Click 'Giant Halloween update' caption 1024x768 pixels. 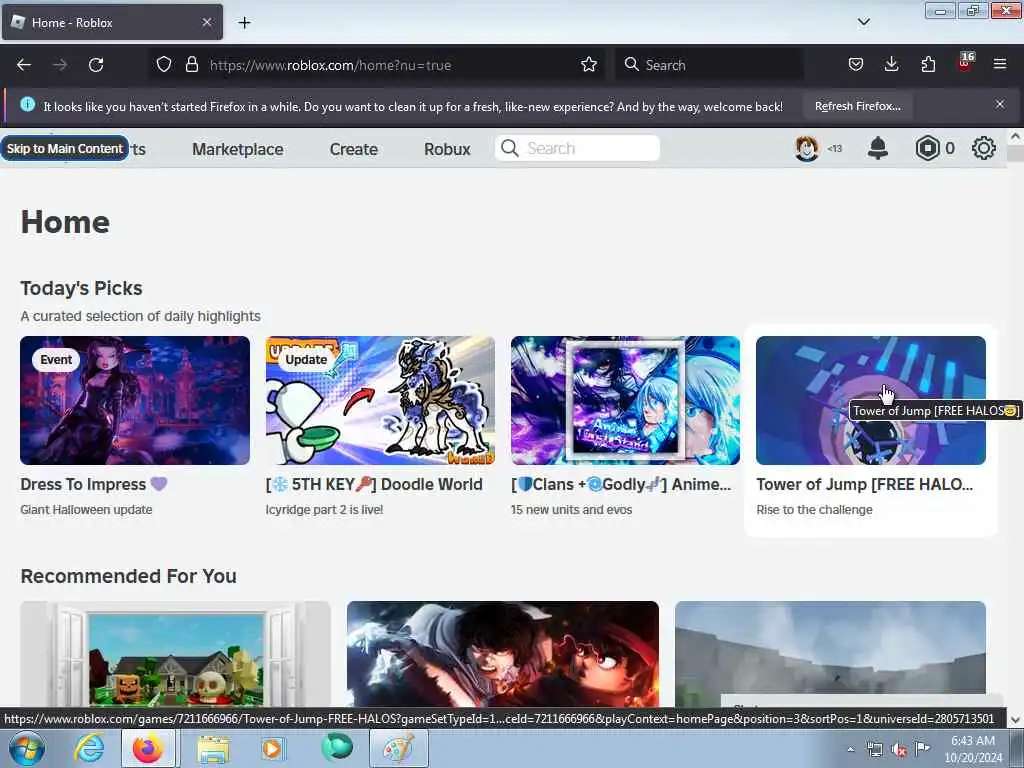coord(86,509)
